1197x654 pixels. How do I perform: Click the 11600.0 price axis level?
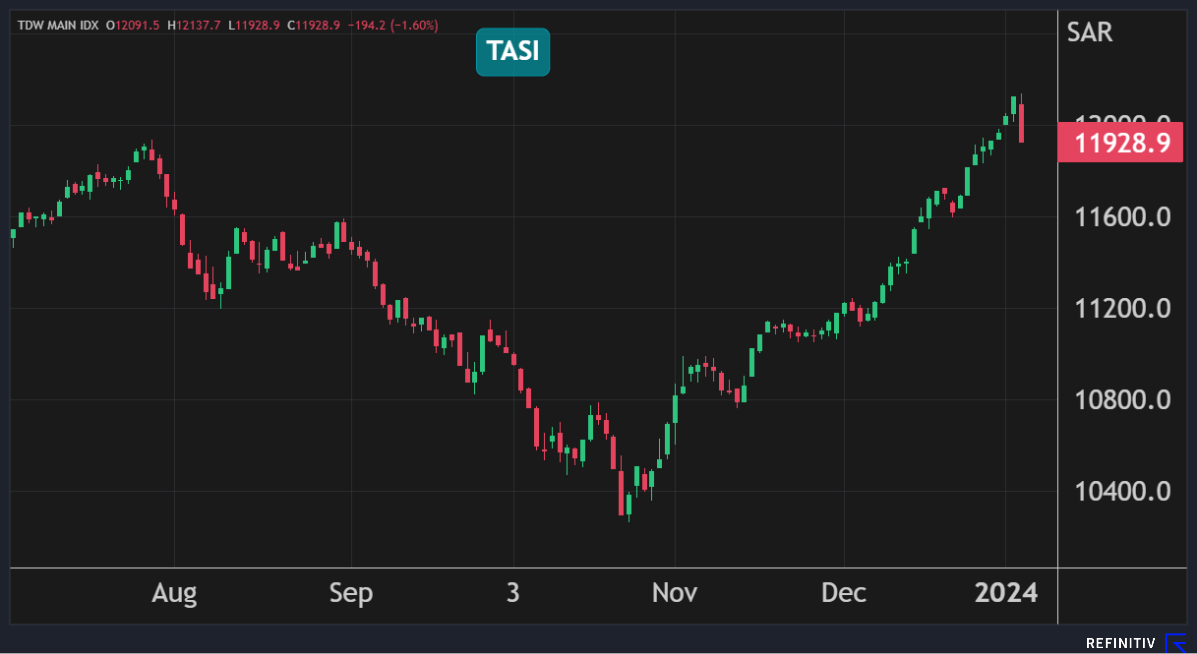pyautogui.click(x=1121, y=216)
